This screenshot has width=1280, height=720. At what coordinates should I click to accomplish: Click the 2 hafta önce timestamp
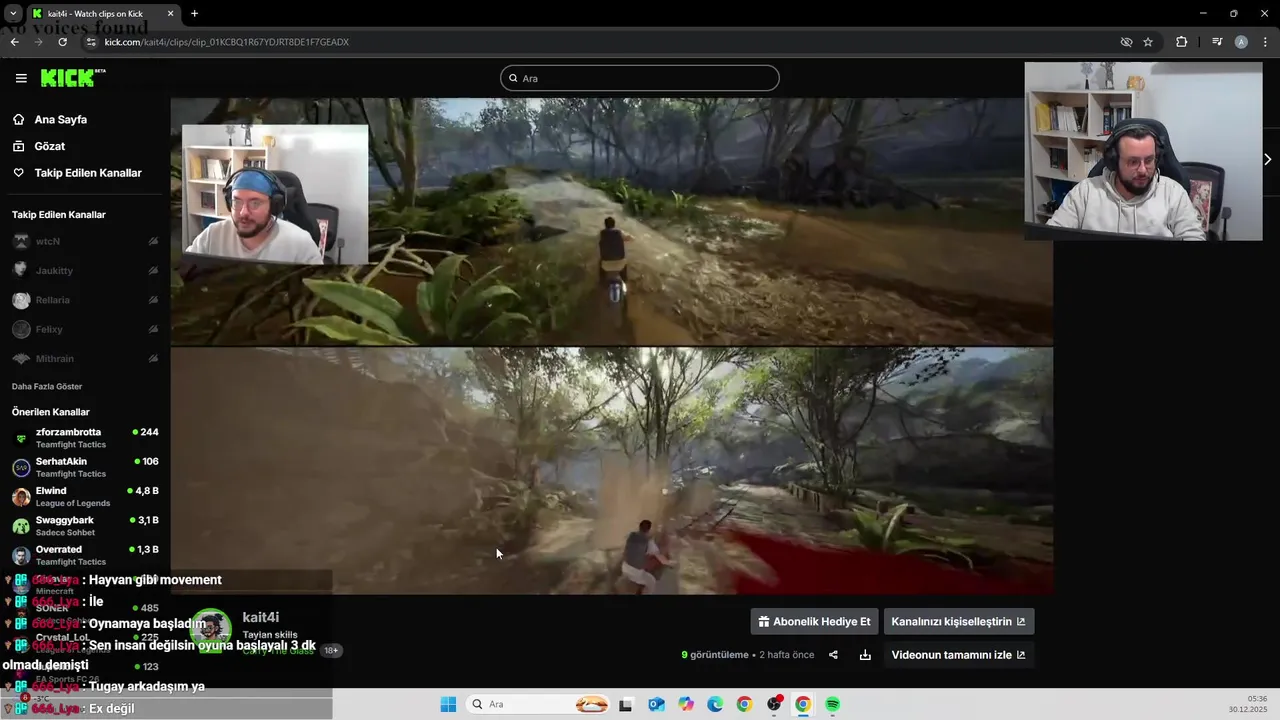pyautogui.click(x=787, y=655)
